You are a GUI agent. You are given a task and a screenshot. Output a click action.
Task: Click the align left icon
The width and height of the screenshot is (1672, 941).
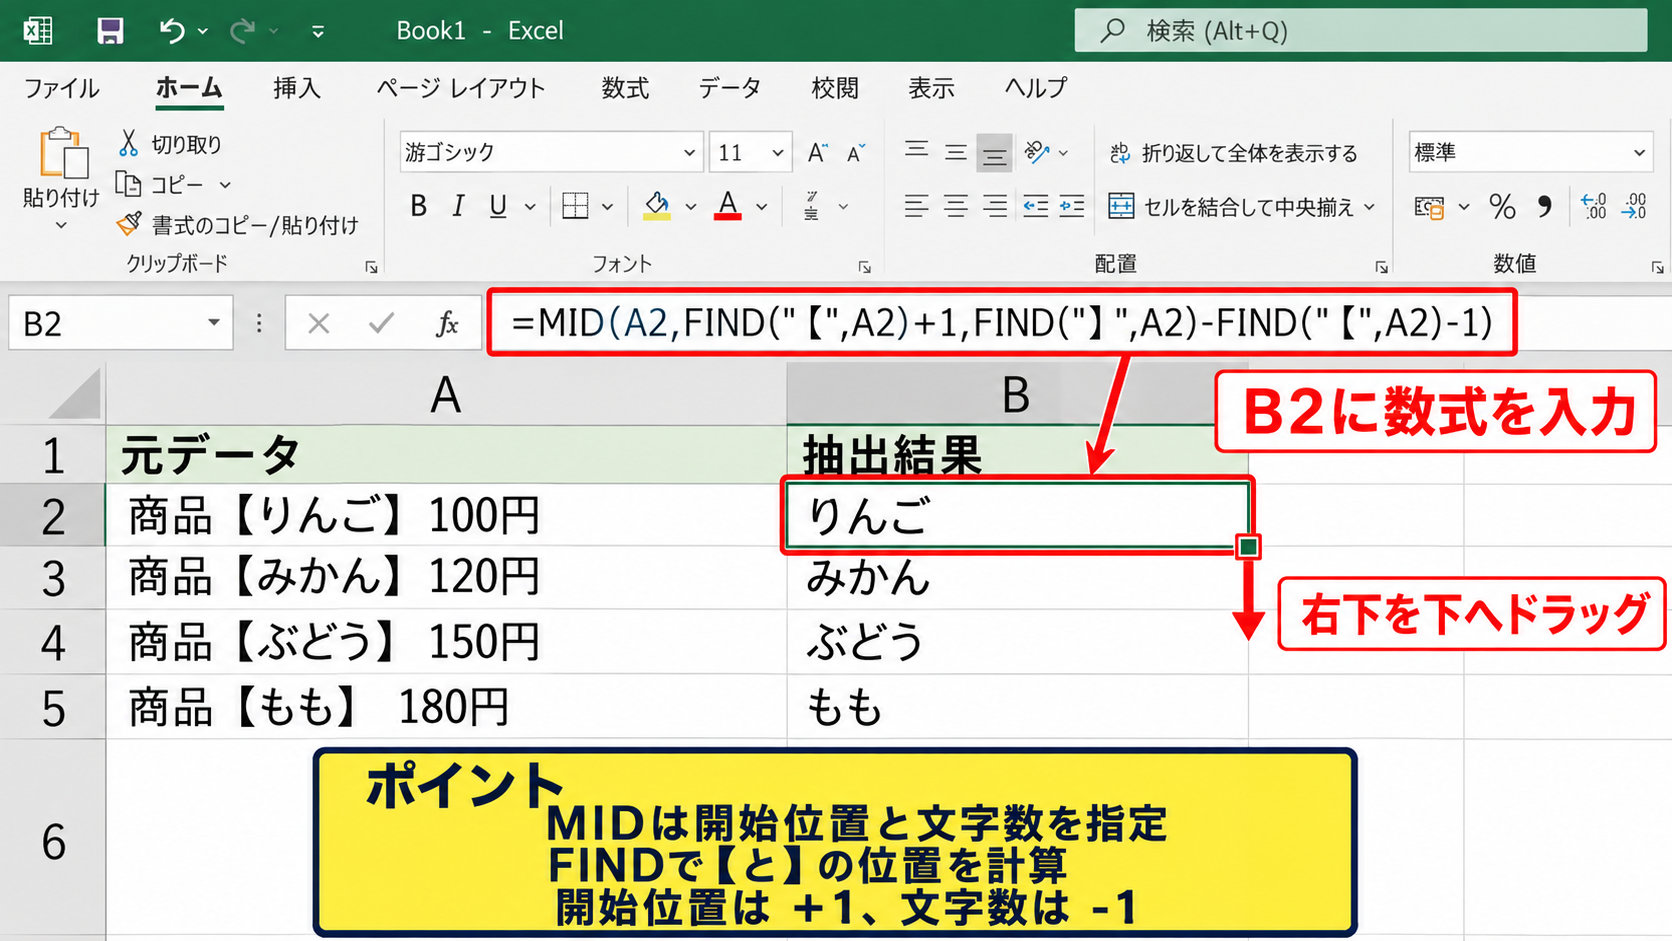coord(916,207)
